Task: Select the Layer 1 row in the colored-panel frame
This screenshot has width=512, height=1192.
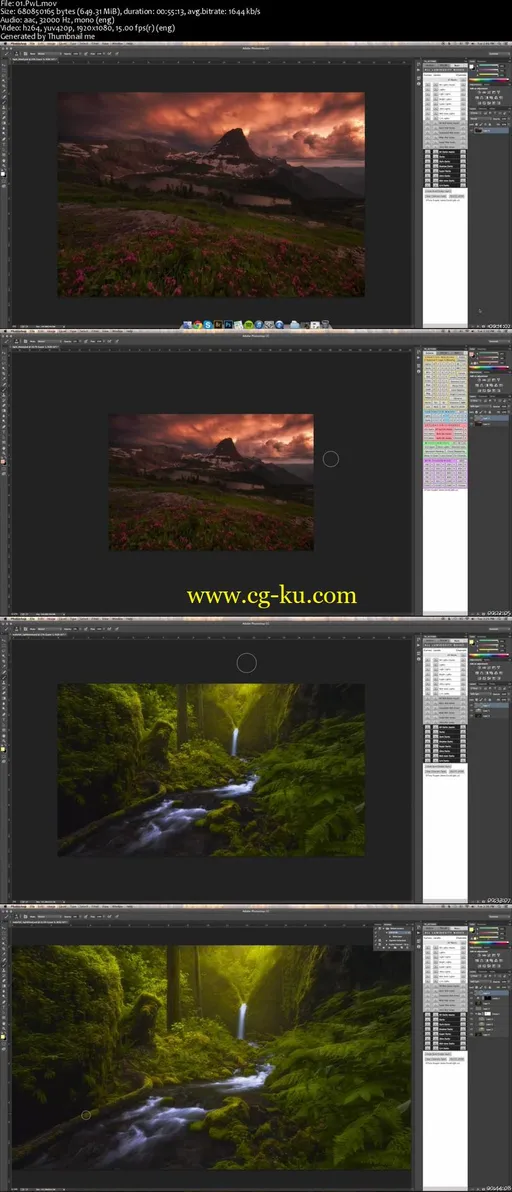Action: [x=489, y=418]
